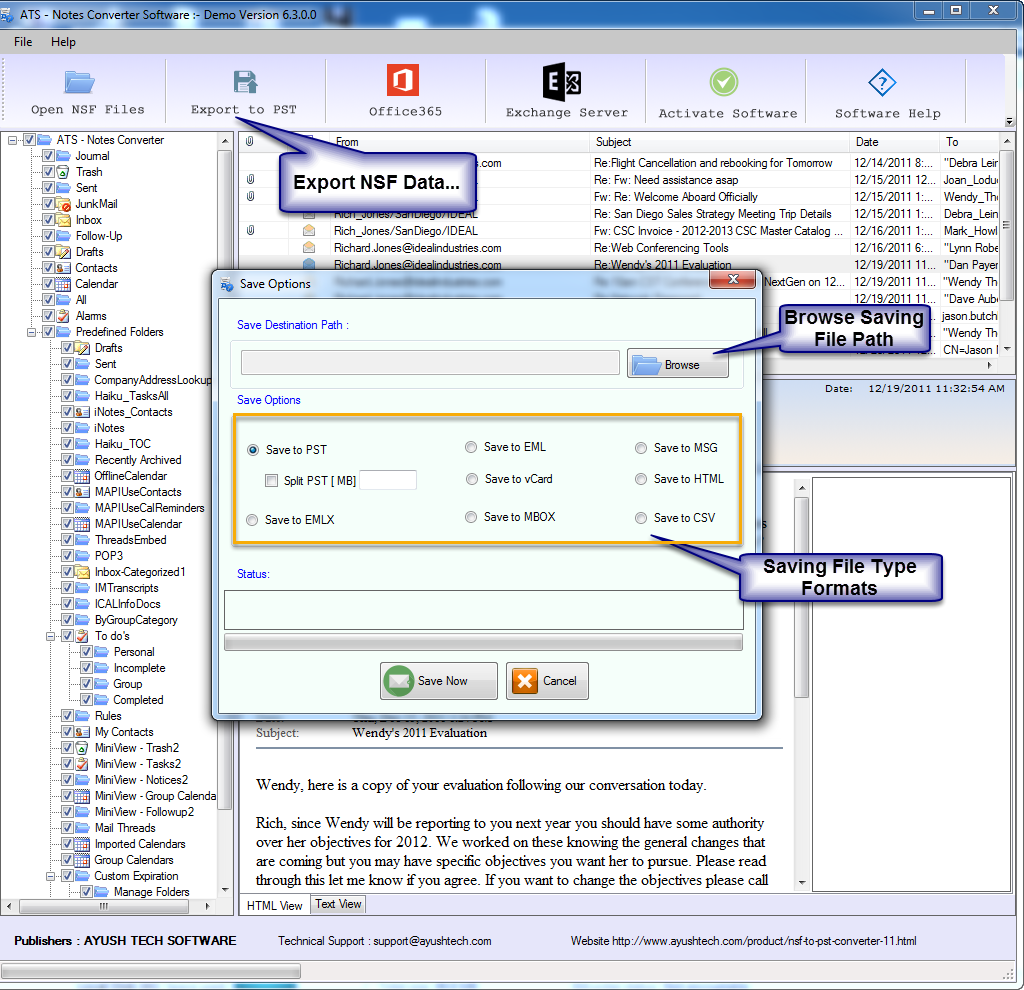Click the Split PST size input field
Screen dimensions: 1024x990
coord(388,481)
